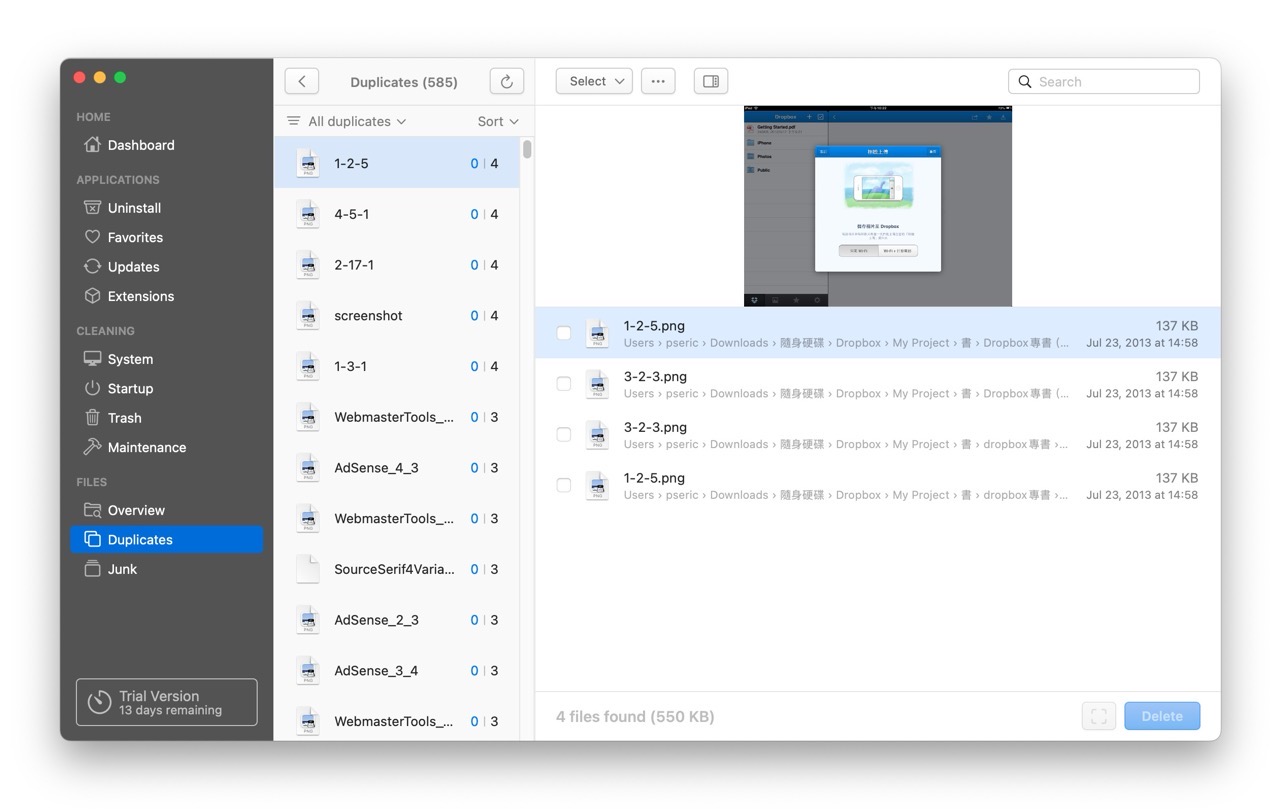This screenshot has height=812, width=1280.
Task: Click the PNG icon of 4-5-1 group
Action: (x=308, y=214)
